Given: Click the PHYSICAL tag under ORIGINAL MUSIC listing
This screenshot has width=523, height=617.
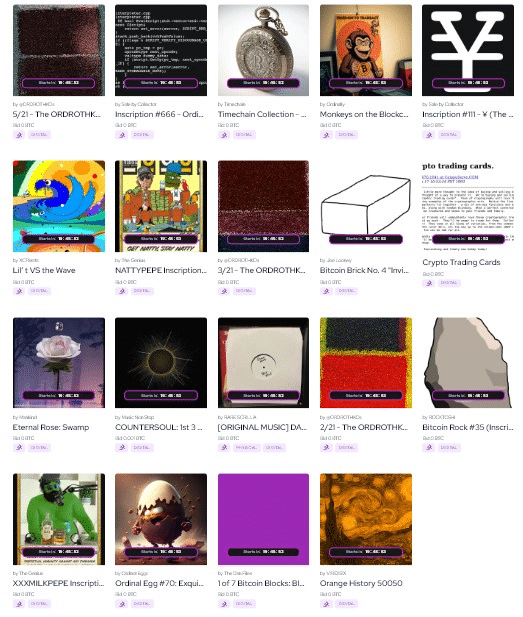Looking at the screenshot, I should pos(246,447).
